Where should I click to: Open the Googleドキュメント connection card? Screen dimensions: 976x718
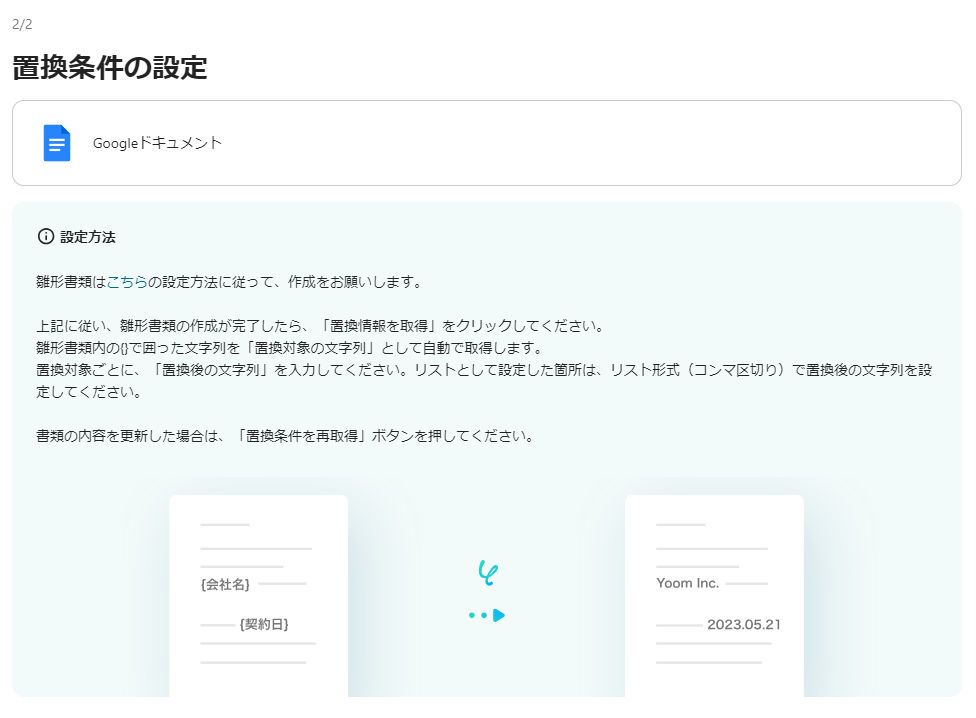point(487,142)
